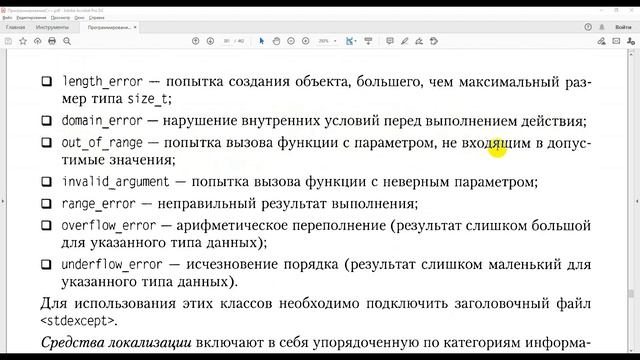
Task: Zoom out with the minus icon
Action: (x=291, y=41)
